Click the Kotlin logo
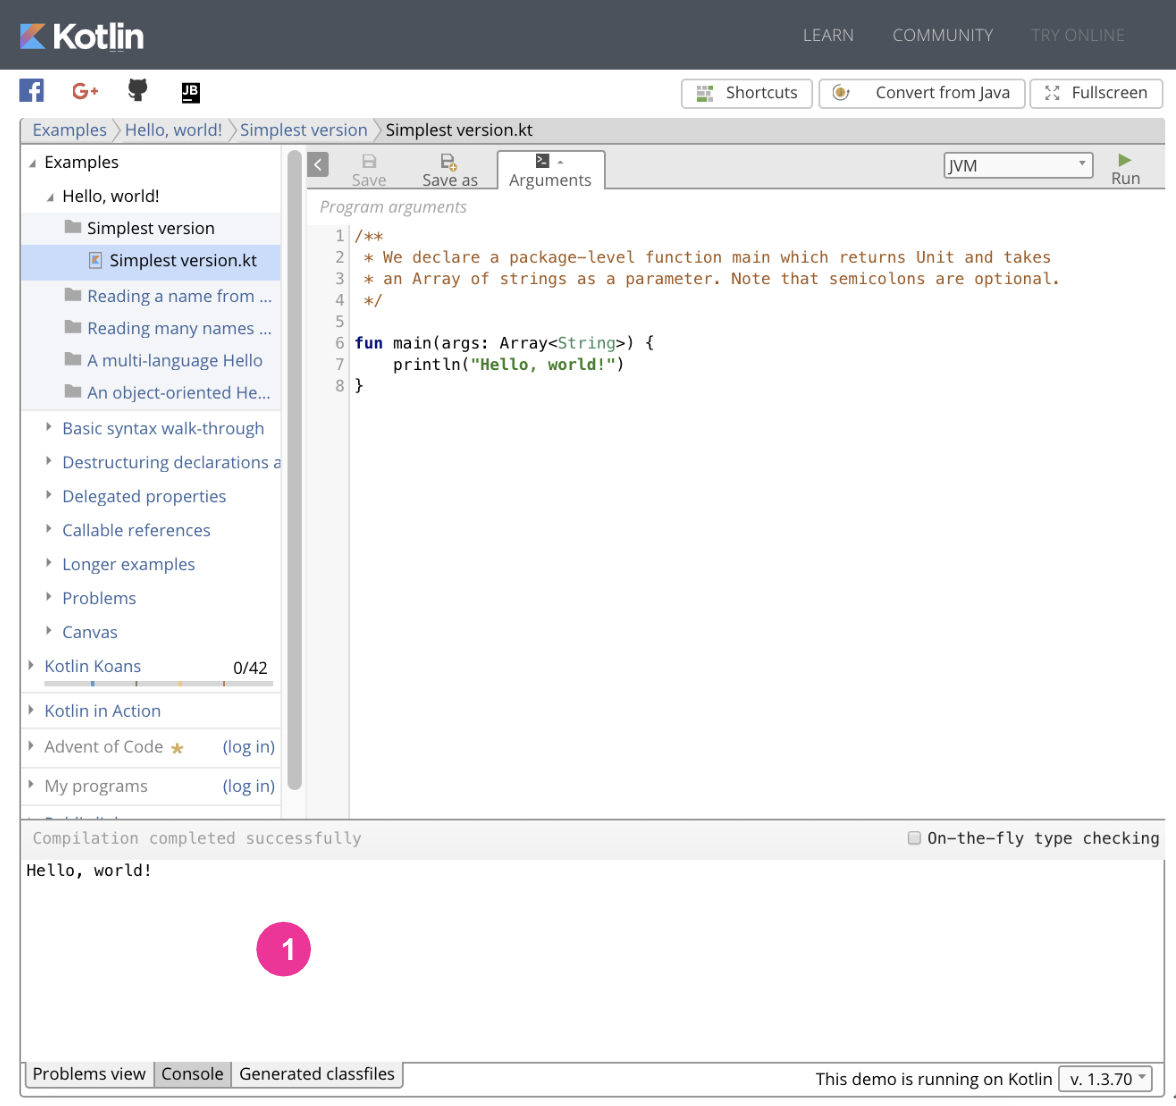The image size is (1176, 1106). (x=82, y=36)
